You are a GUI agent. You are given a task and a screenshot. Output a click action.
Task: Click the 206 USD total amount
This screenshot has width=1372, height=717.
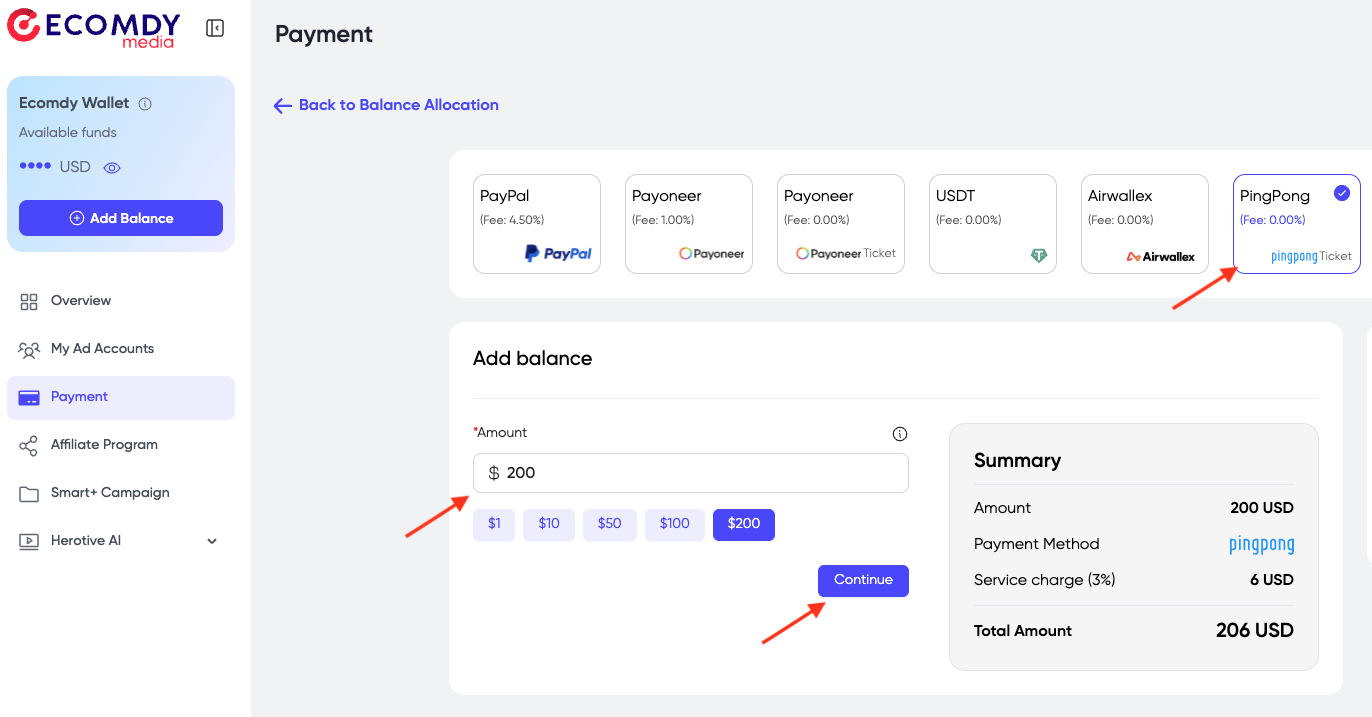click(1255, 631)
